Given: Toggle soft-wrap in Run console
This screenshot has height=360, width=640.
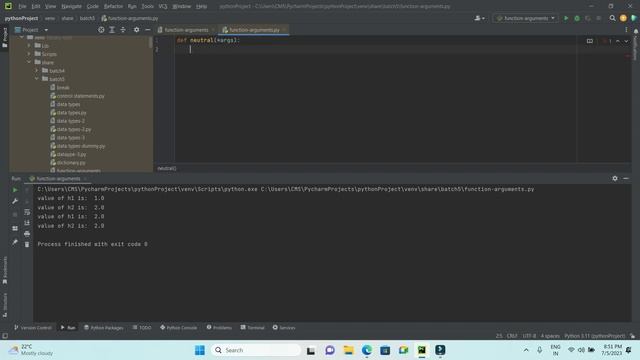Looking at the screenshot, I should [27, 212].
